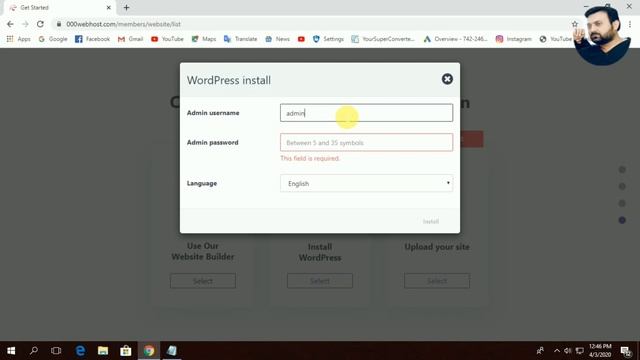Open the Action Center notifications
The width and height of the screenshot is (640, 360).
[x=626, y=351]
